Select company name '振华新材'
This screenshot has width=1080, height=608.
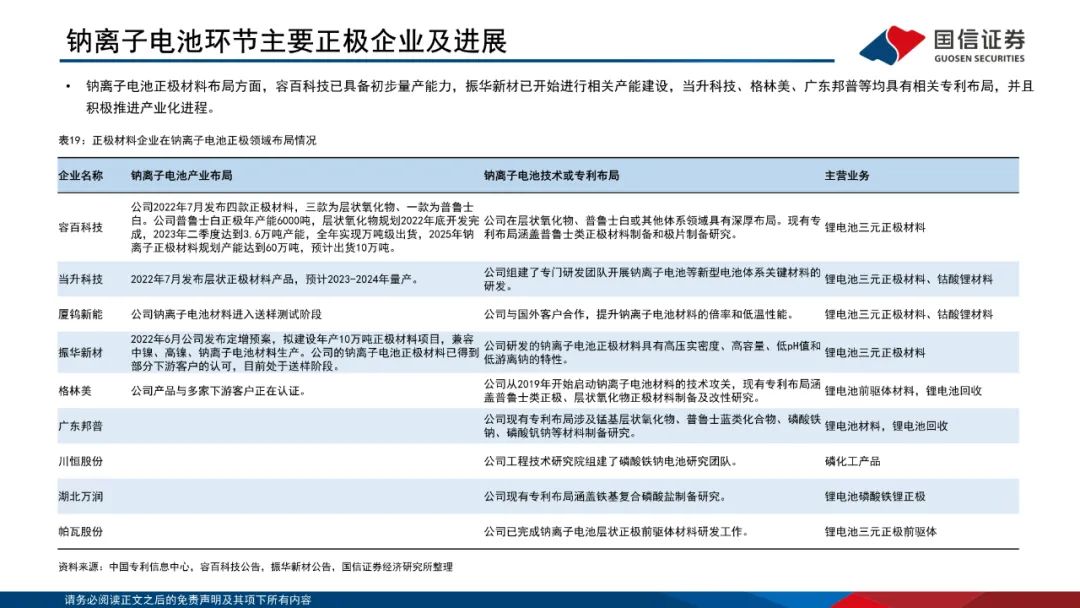pos(81,353)
